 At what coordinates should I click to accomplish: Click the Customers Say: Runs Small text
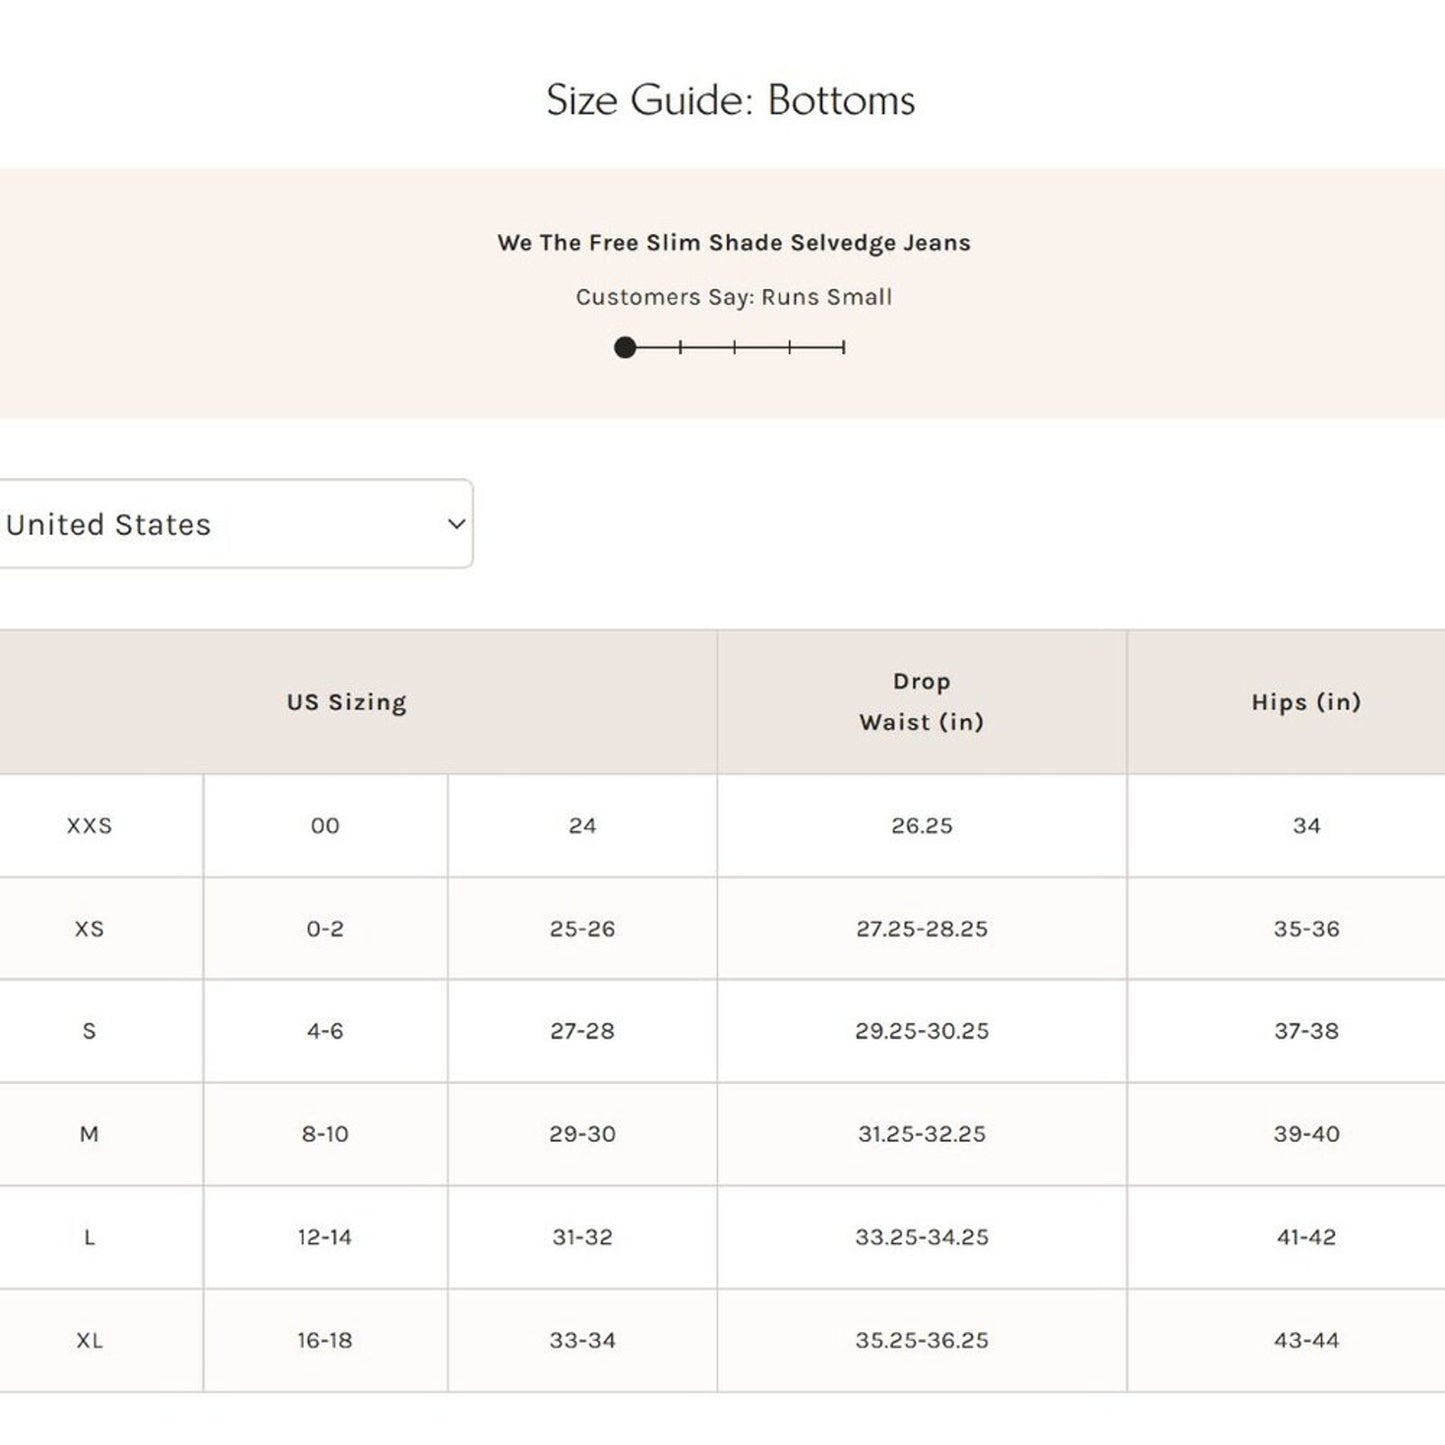[733, 297]
